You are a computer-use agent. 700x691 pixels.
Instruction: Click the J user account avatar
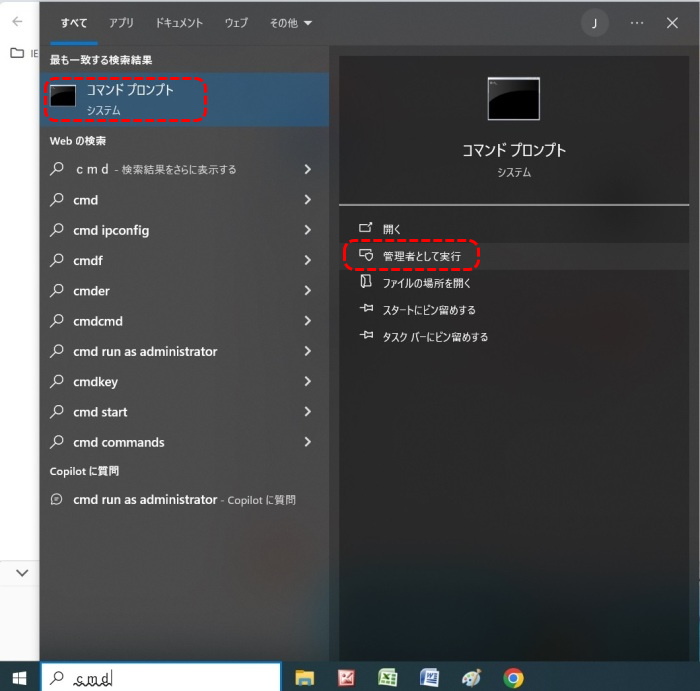(594, 22)
